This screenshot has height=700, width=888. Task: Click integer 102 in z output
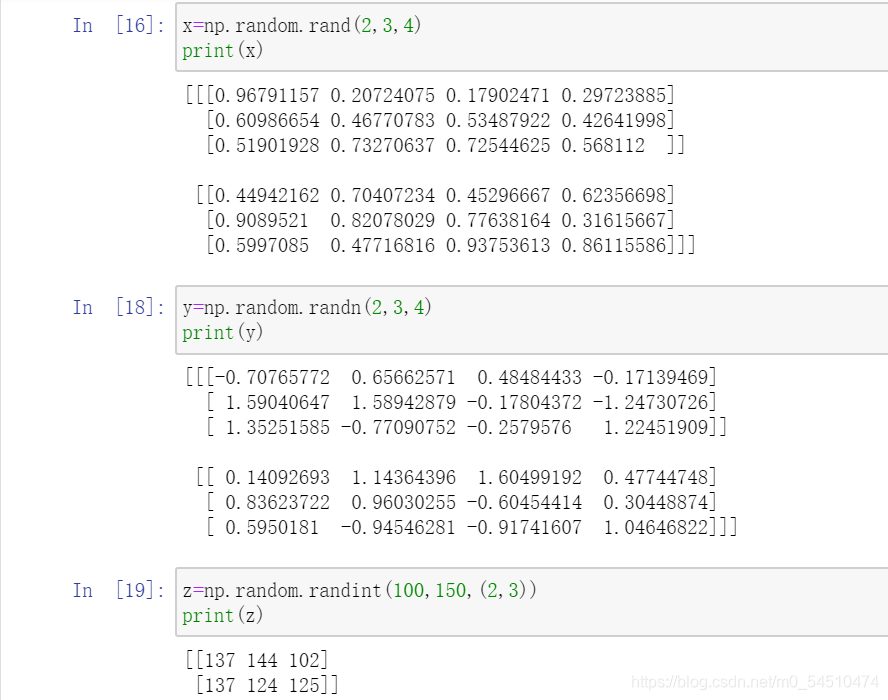[x=305, y=660]
